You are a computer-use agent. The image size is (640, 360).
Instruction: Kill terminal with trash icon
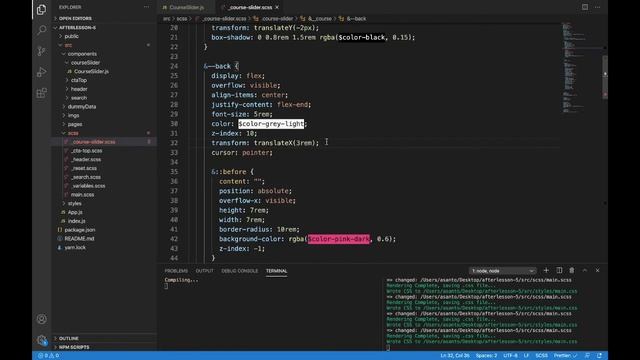[x=572, y=270]
